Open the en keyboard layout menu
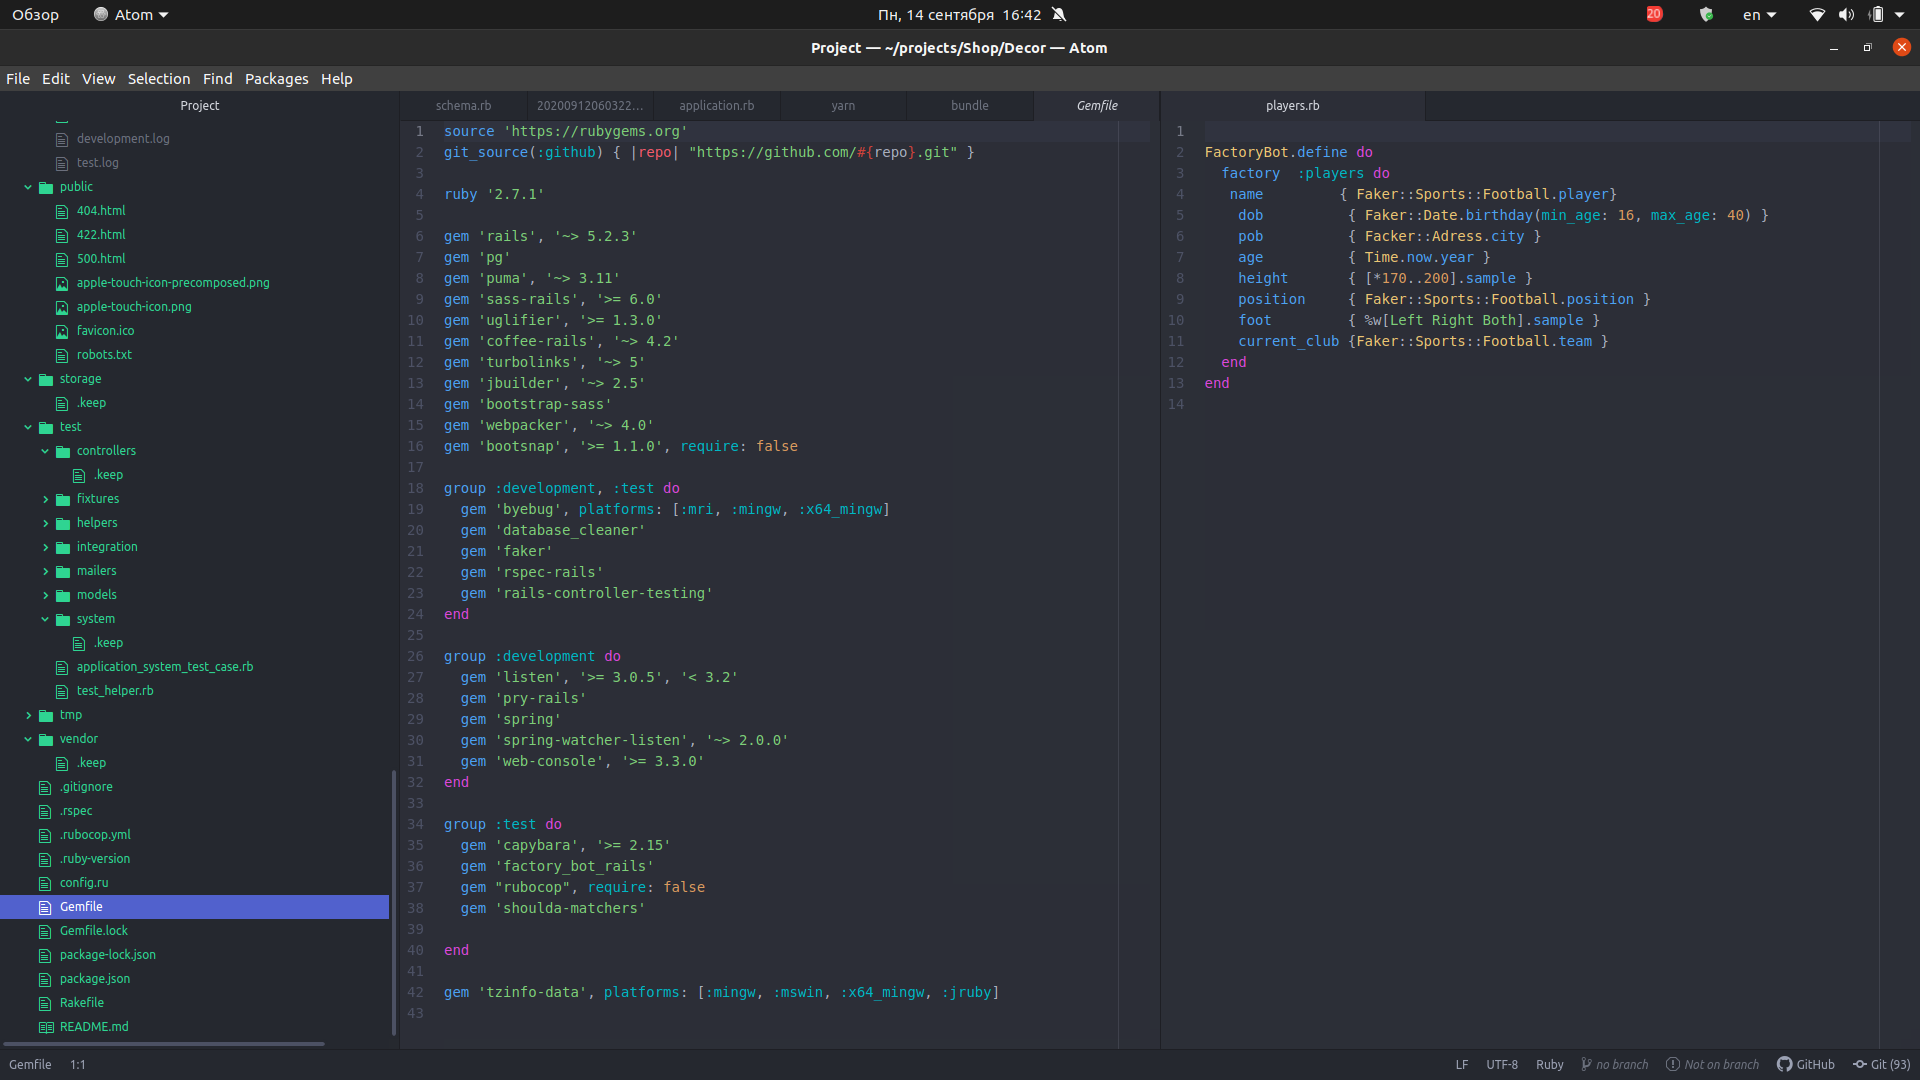This screenshot has height=1080, width=1920. 1759,15
